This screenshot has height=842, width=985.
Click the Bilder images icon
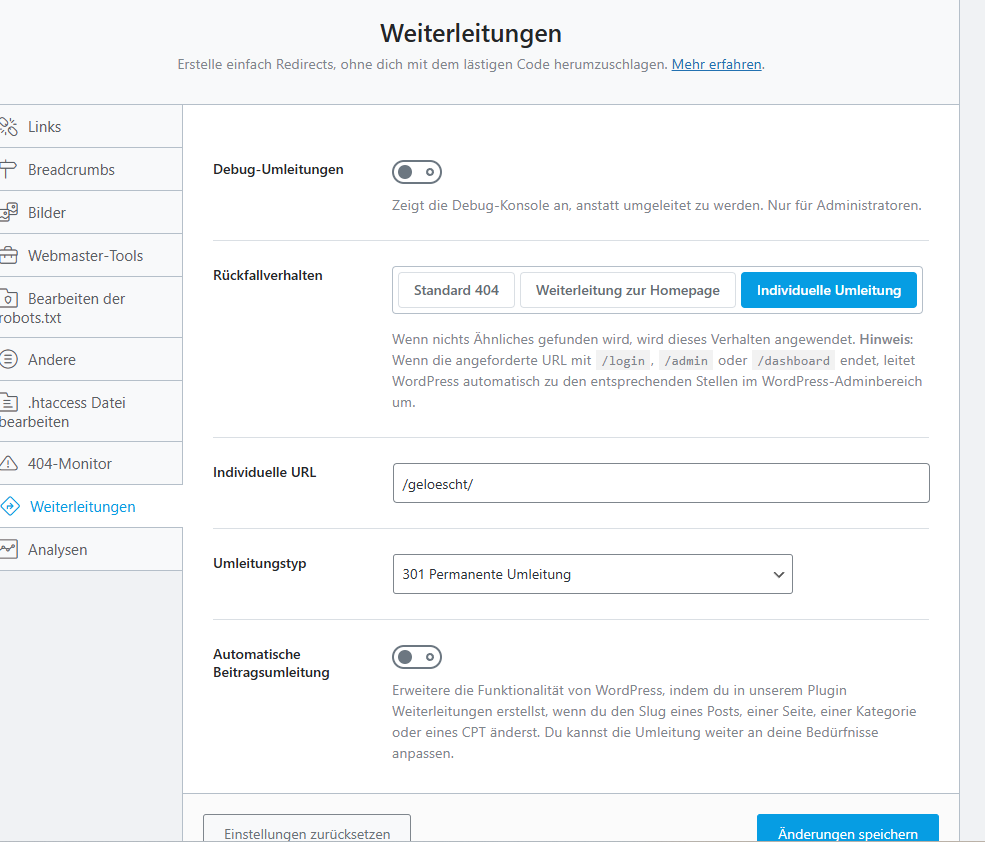9,213
